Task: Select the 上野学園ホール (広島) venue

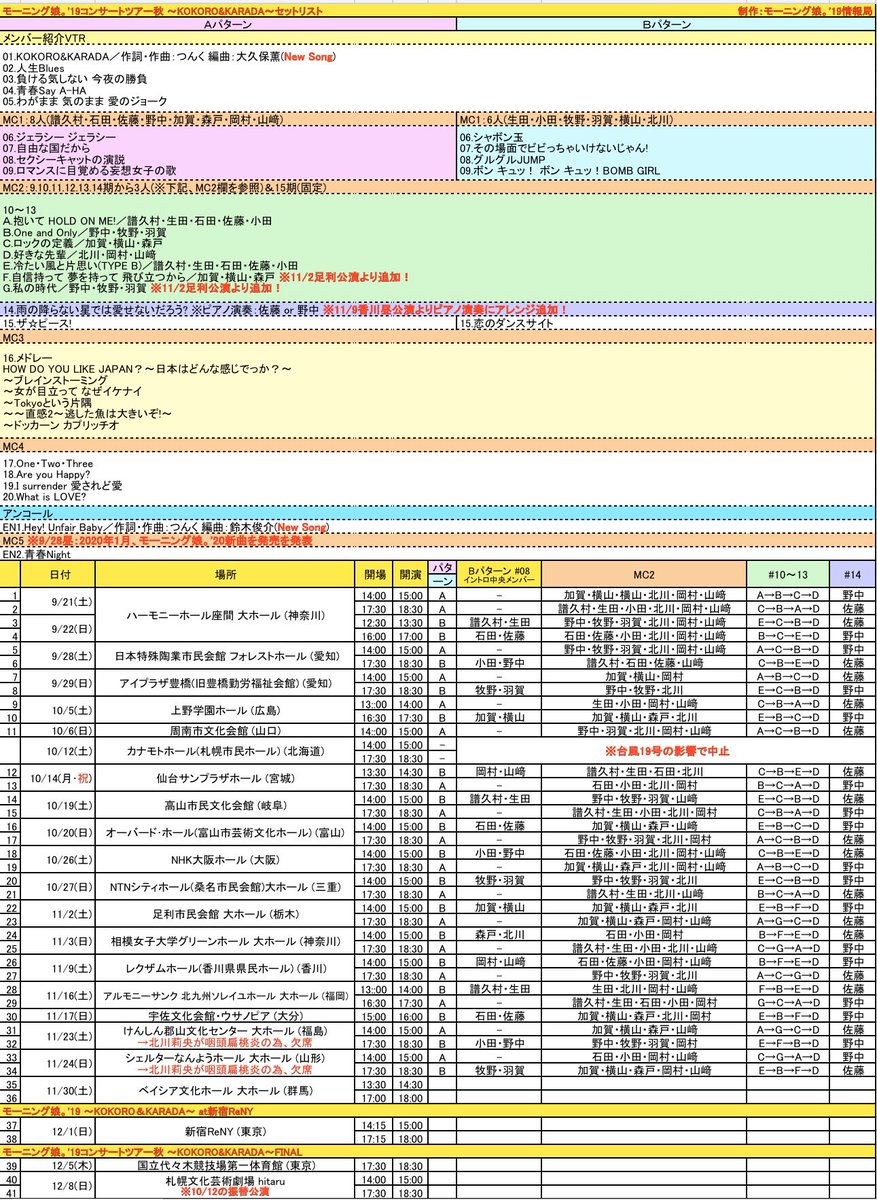Action: click(x=226, y=710)
